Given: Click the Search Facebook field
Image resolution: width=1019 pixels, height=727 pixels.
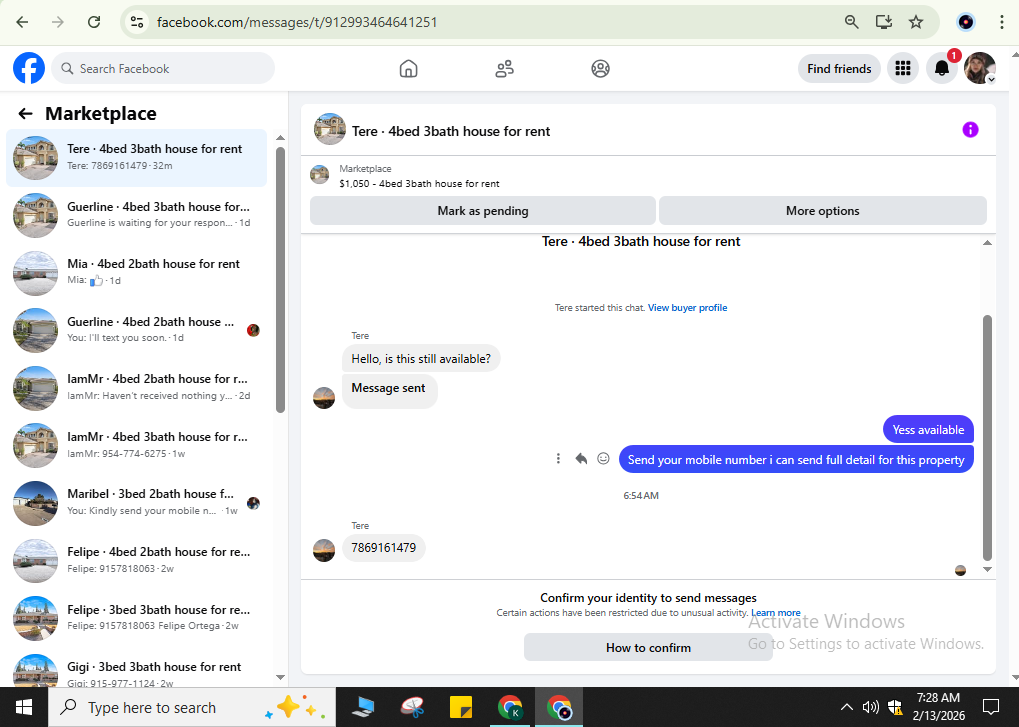Looking at the screenshot, I should point(163,68).
